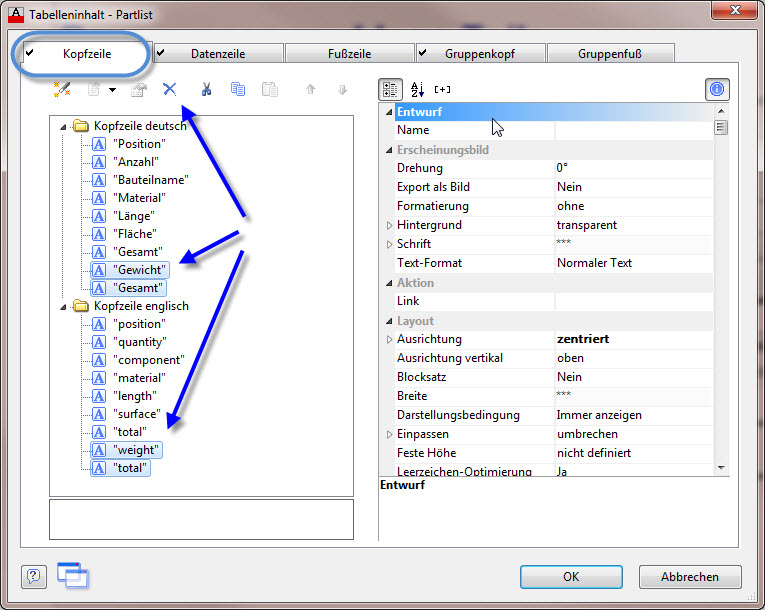Click the wand/new element toolbar icon

click(x=62, y=89)
